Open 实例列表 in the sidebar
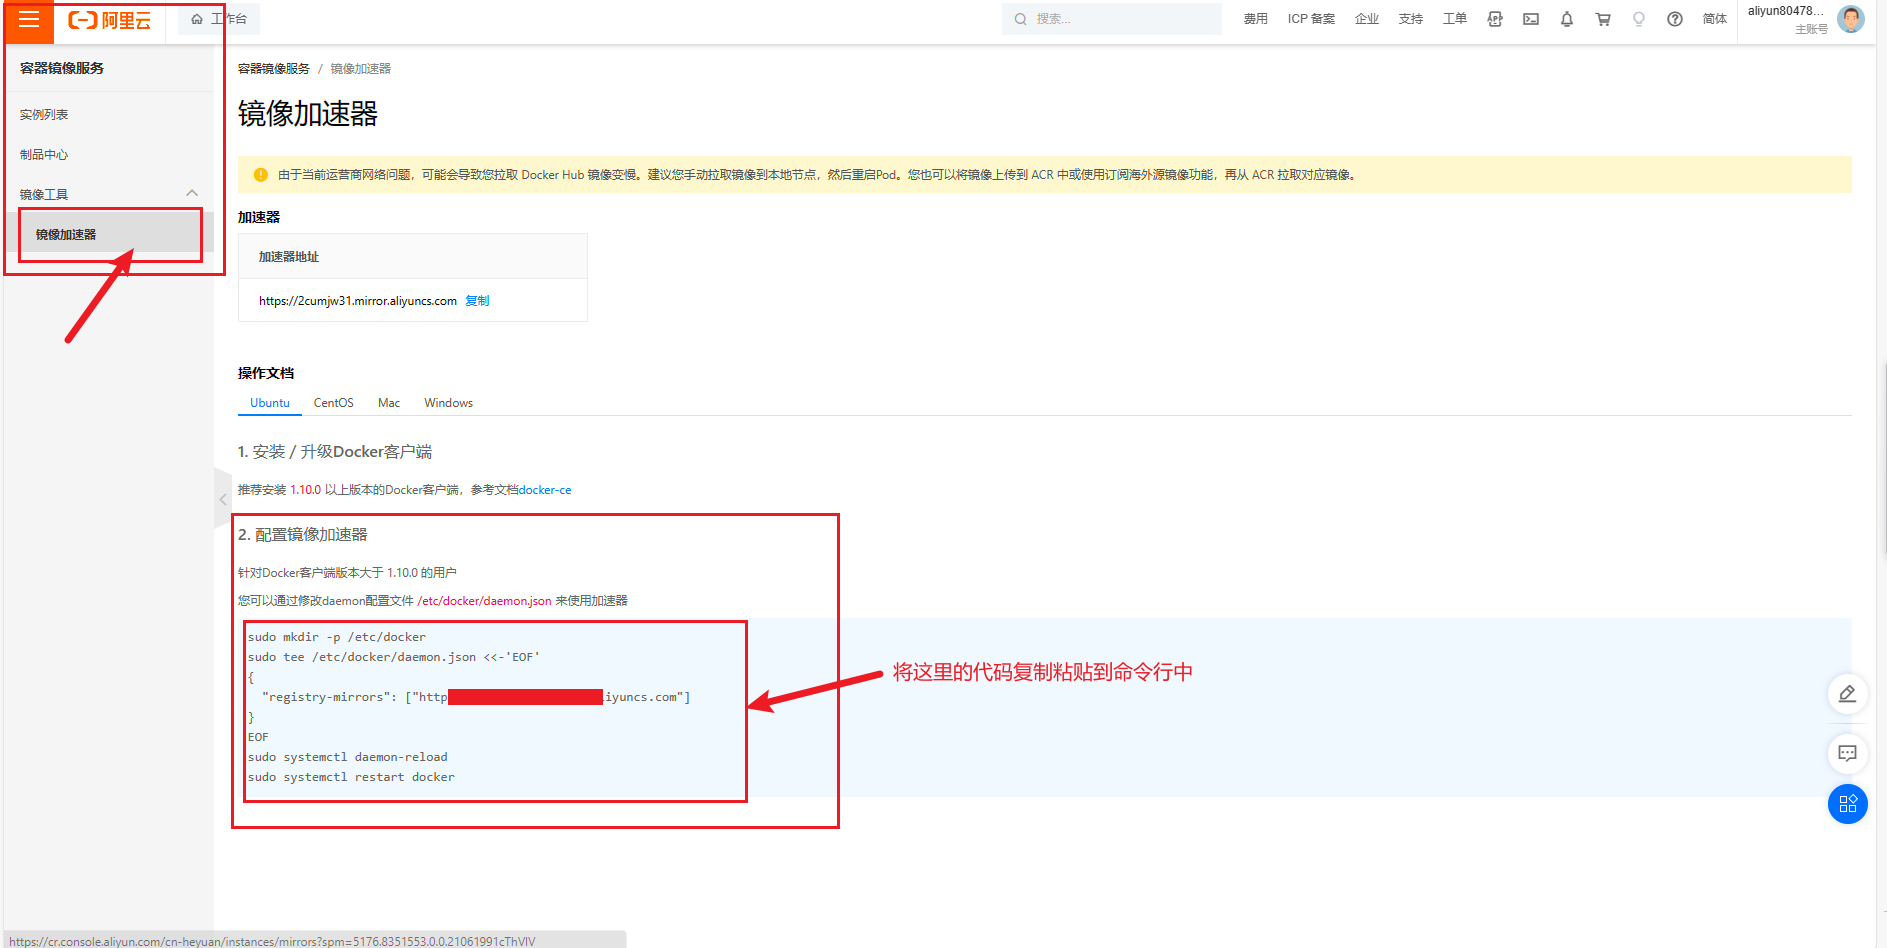The image size is (1887, 948). point(44,115)
